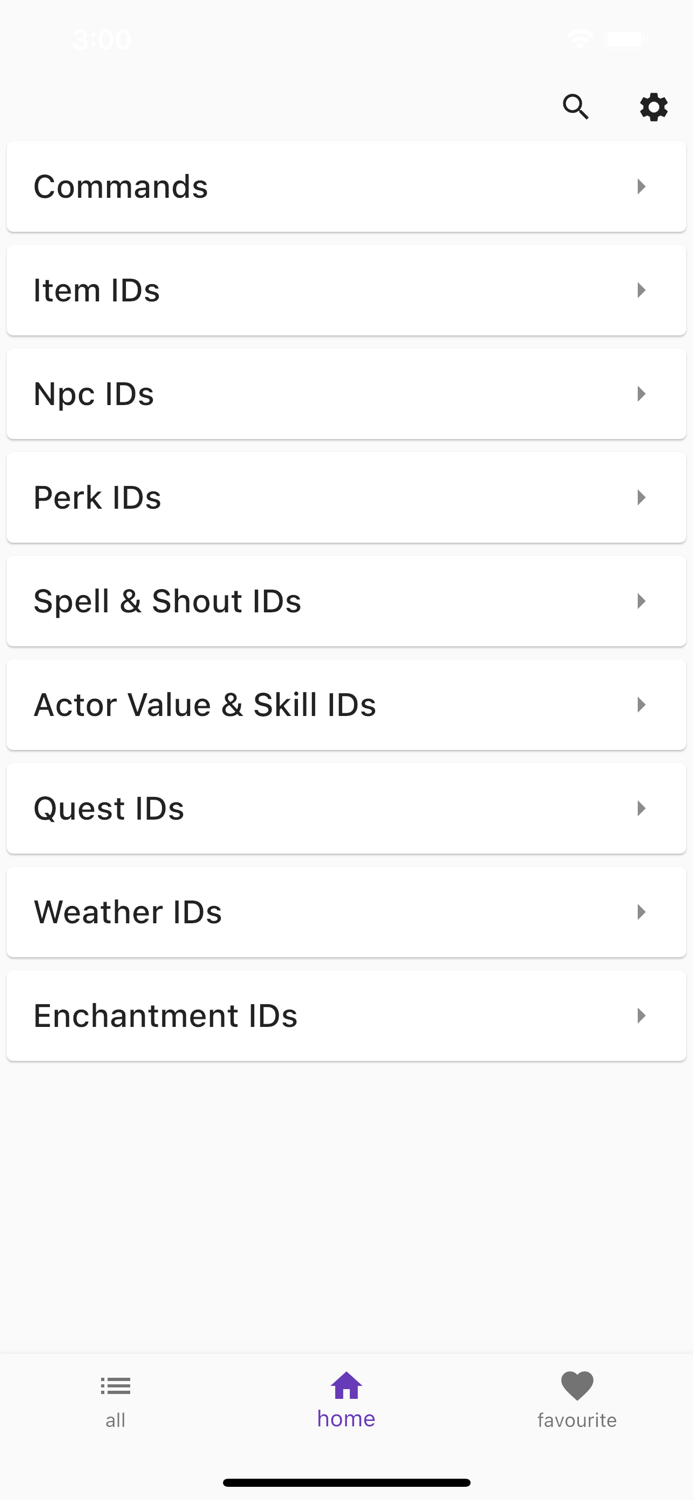Expand the Quest IDs disclosure arrow

click(x=641, y=808)
